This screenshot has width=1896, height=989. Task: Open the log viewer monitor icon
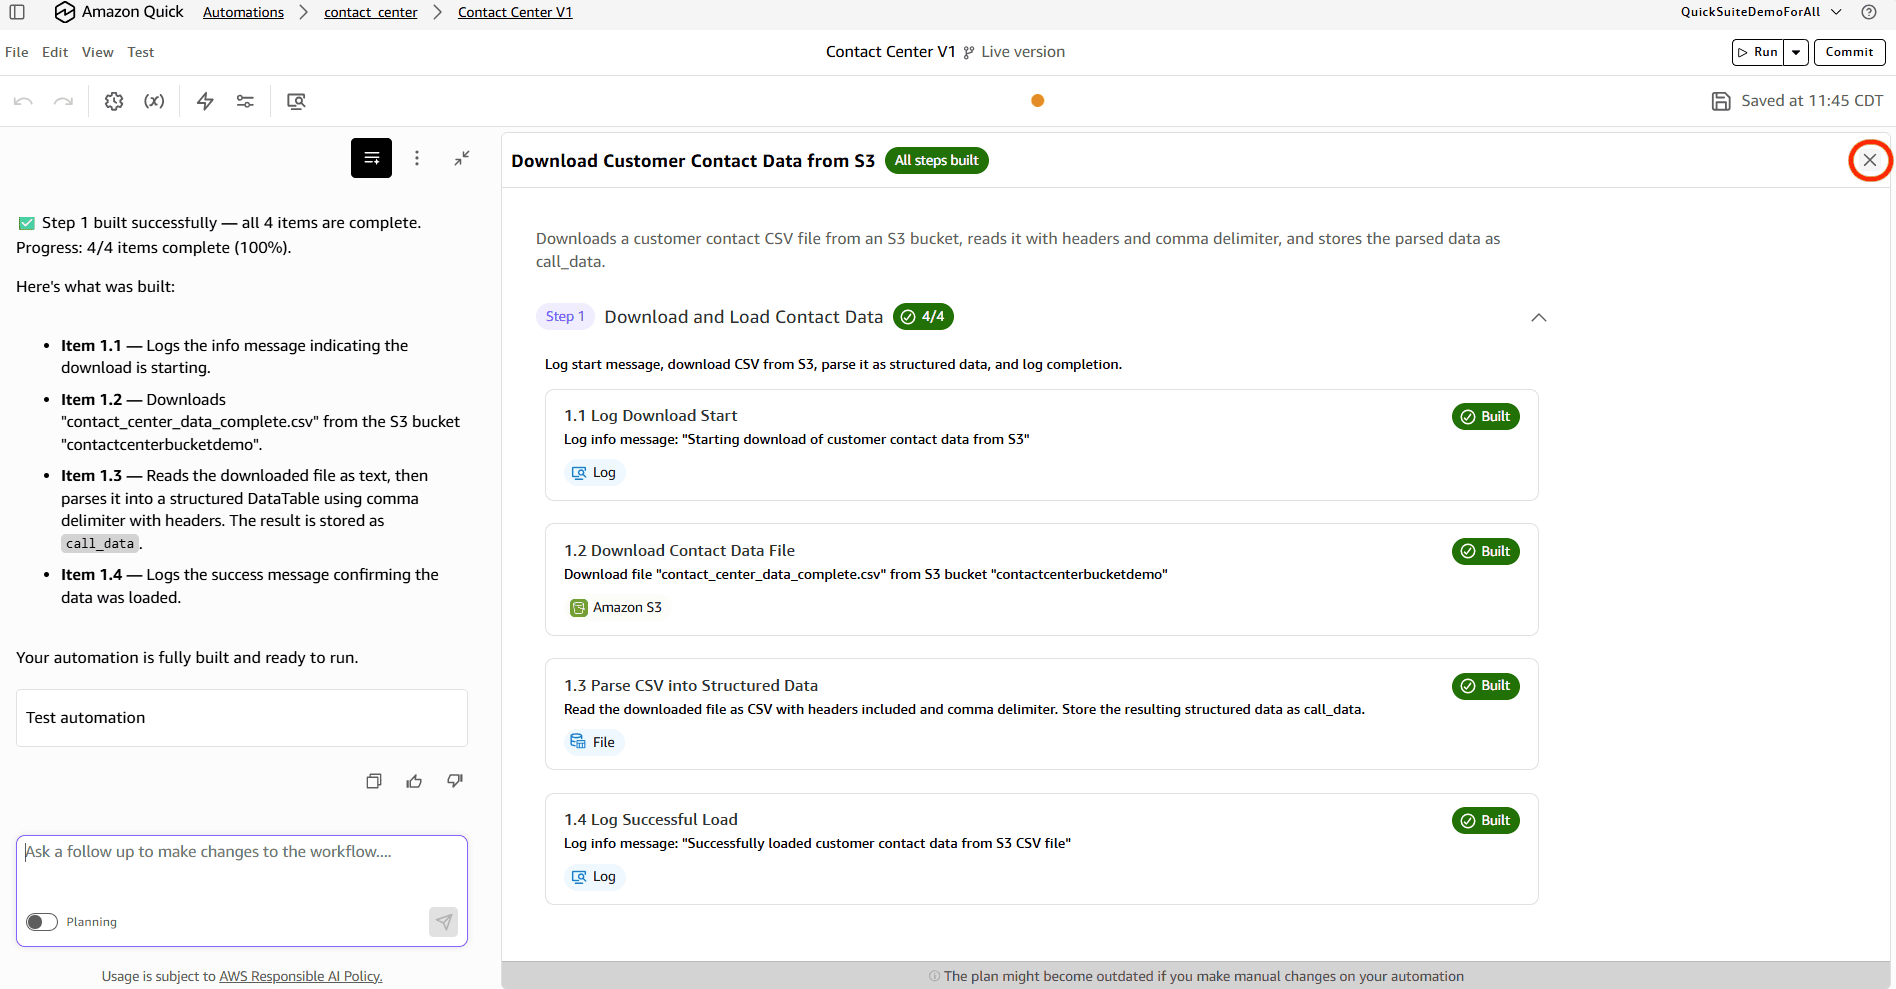coord(296,101)
